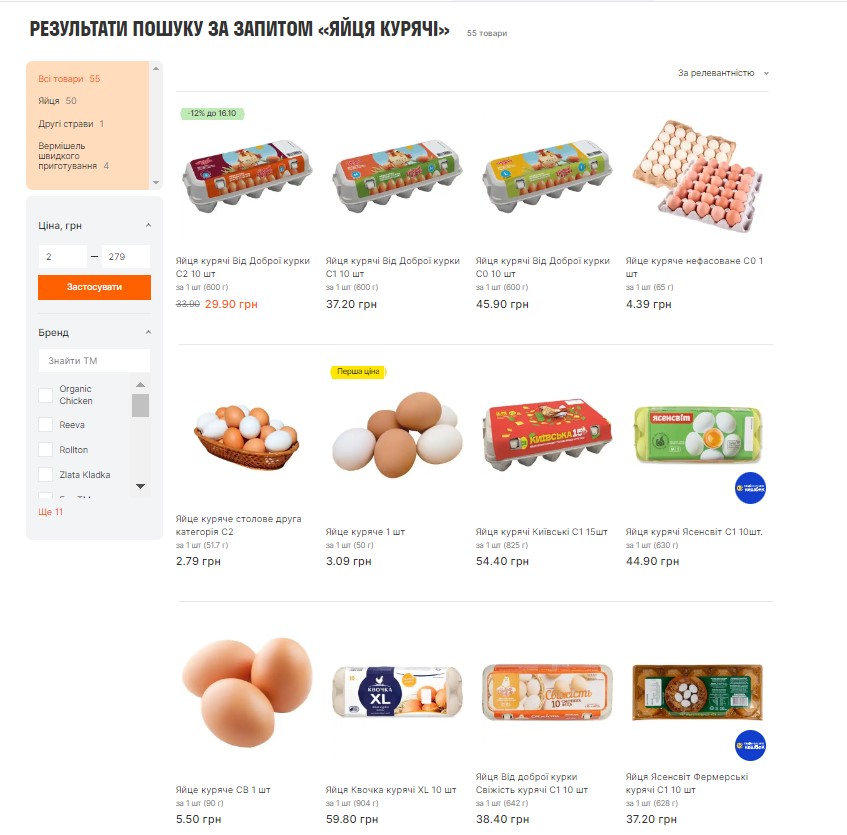
Task: Click the blue badge on Ясенсвіт С1 10шт product
Action: (750, 488)
